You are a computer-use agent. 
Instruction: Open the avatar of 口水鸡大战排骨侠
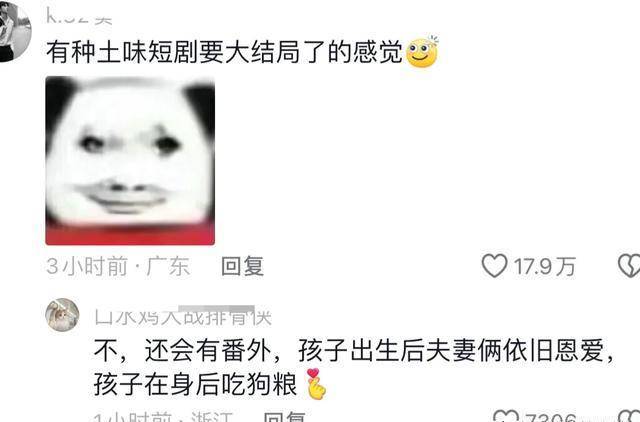point(62,315)
